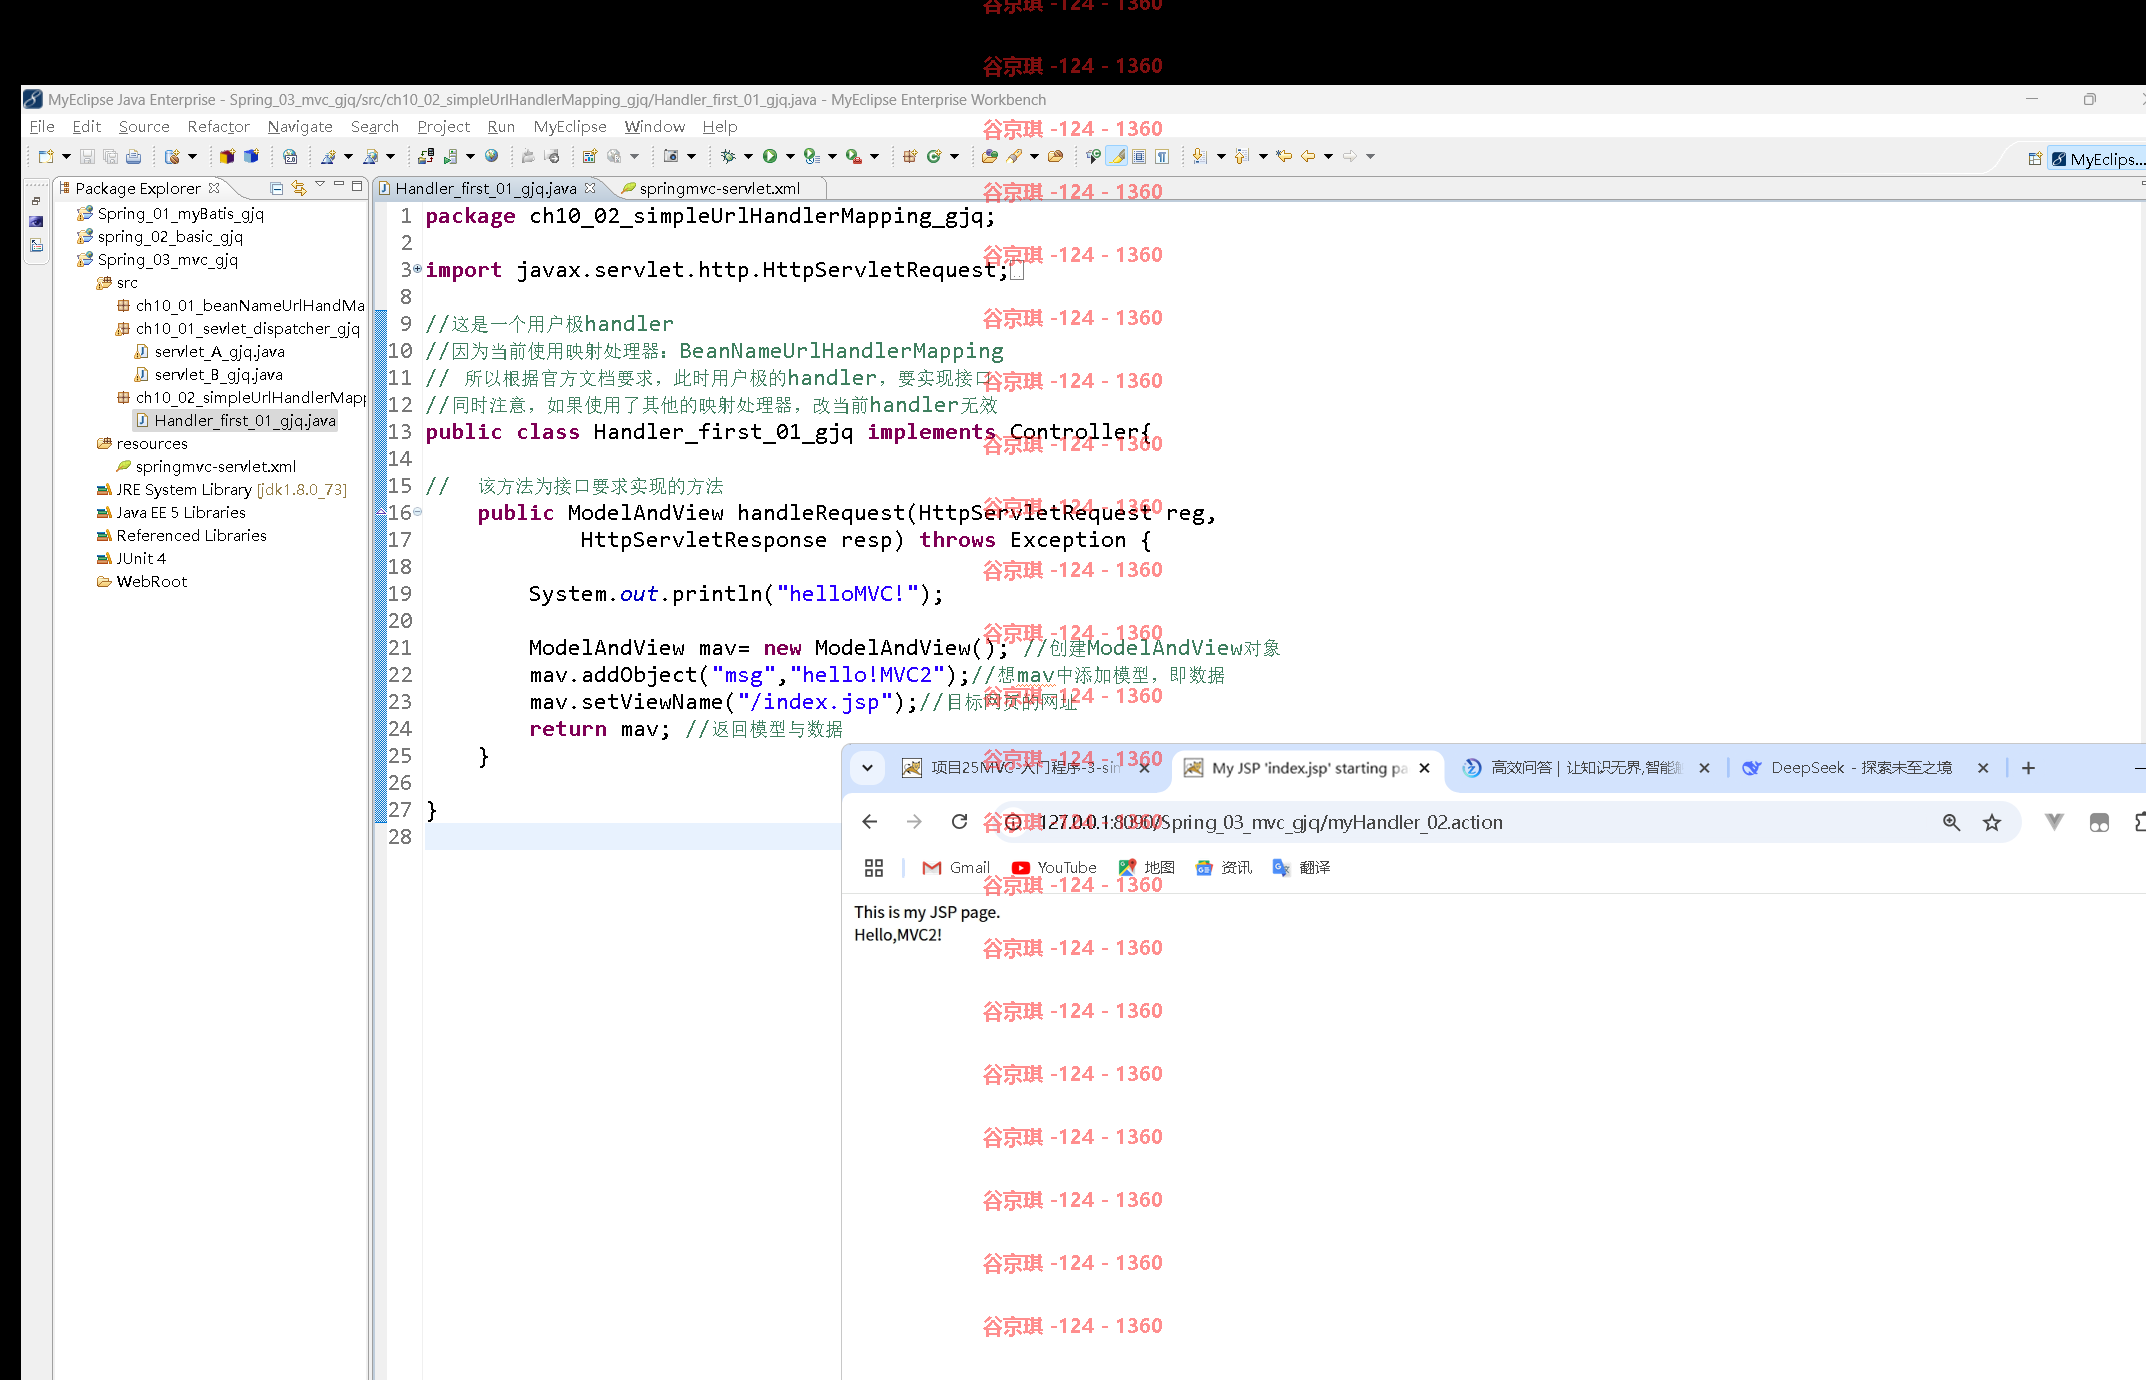
Task: Bookmark this page with the star icon
Action: pos(1992,822)
